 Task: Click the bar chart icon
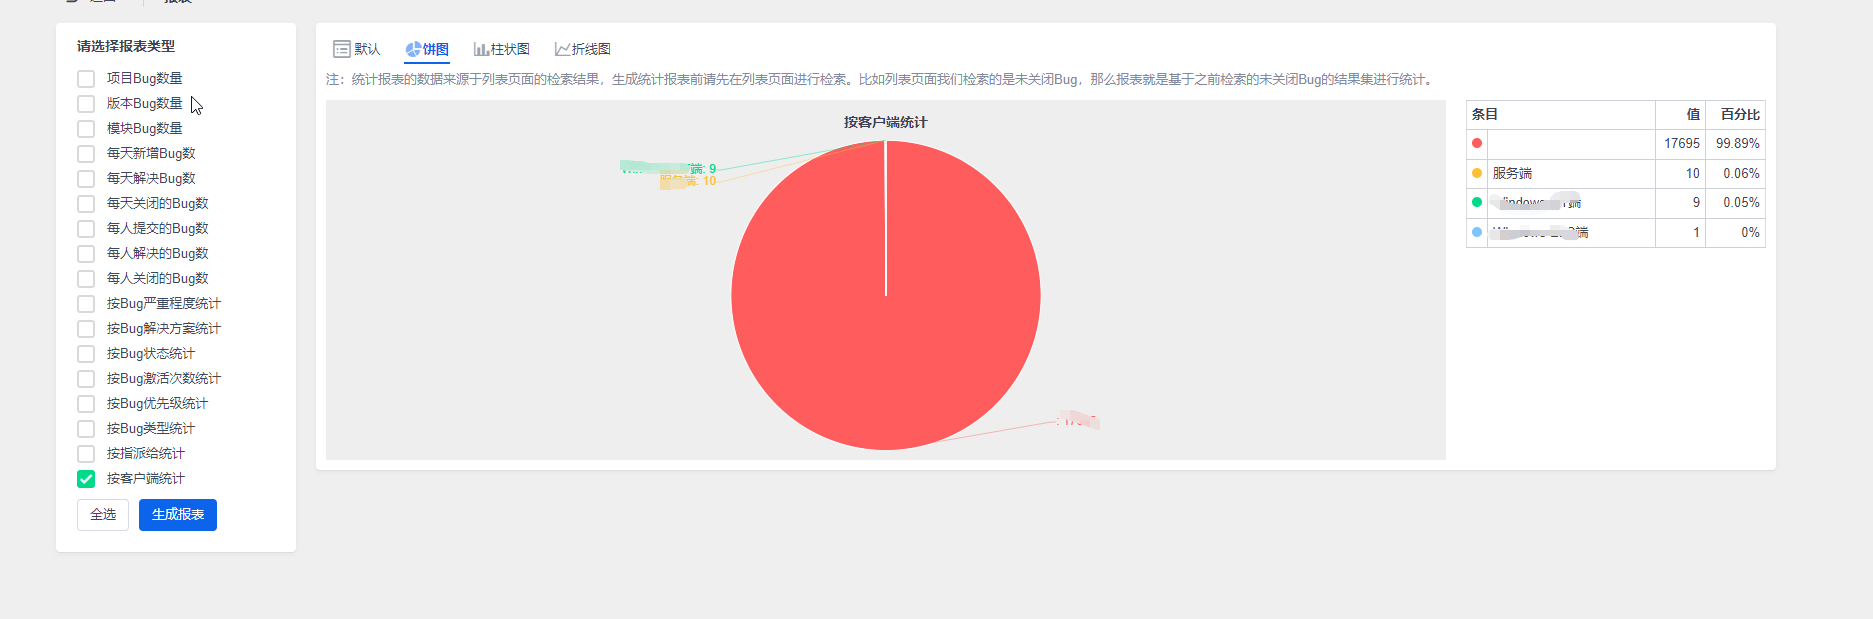(481, 49)
